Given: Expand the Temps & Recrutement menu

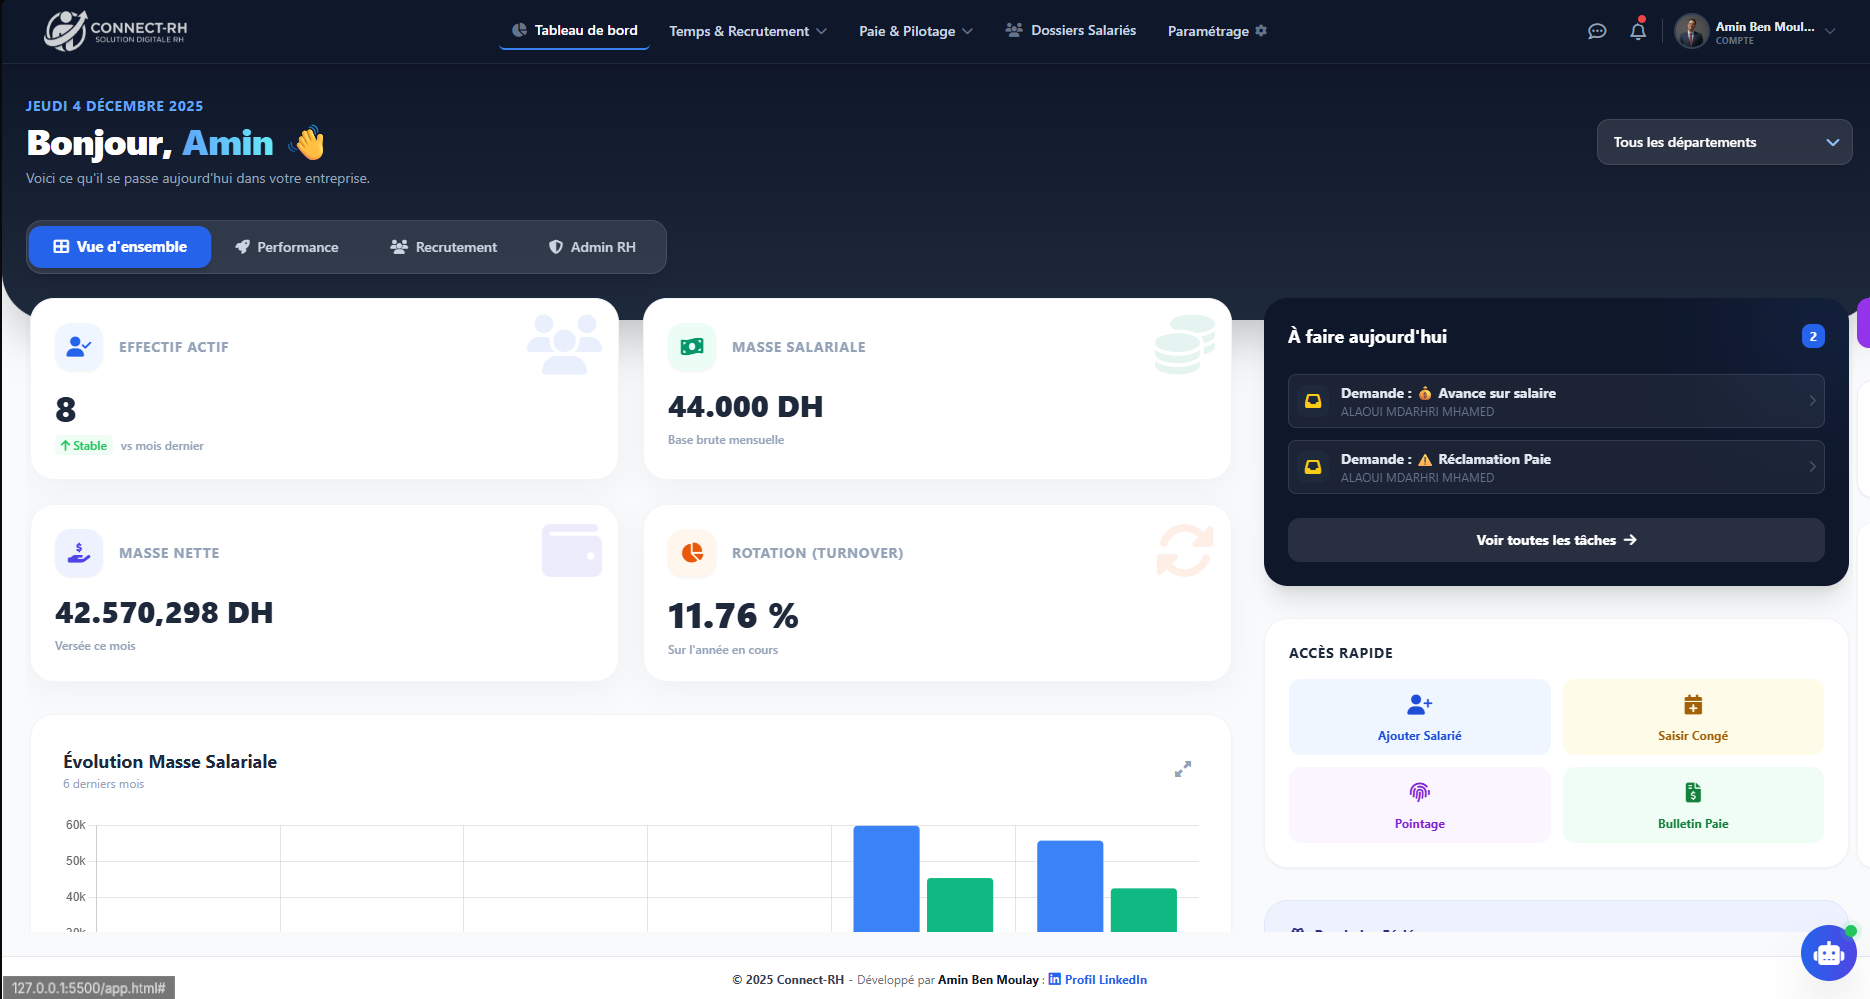Looking at the screenshot, I should (747, 31).
